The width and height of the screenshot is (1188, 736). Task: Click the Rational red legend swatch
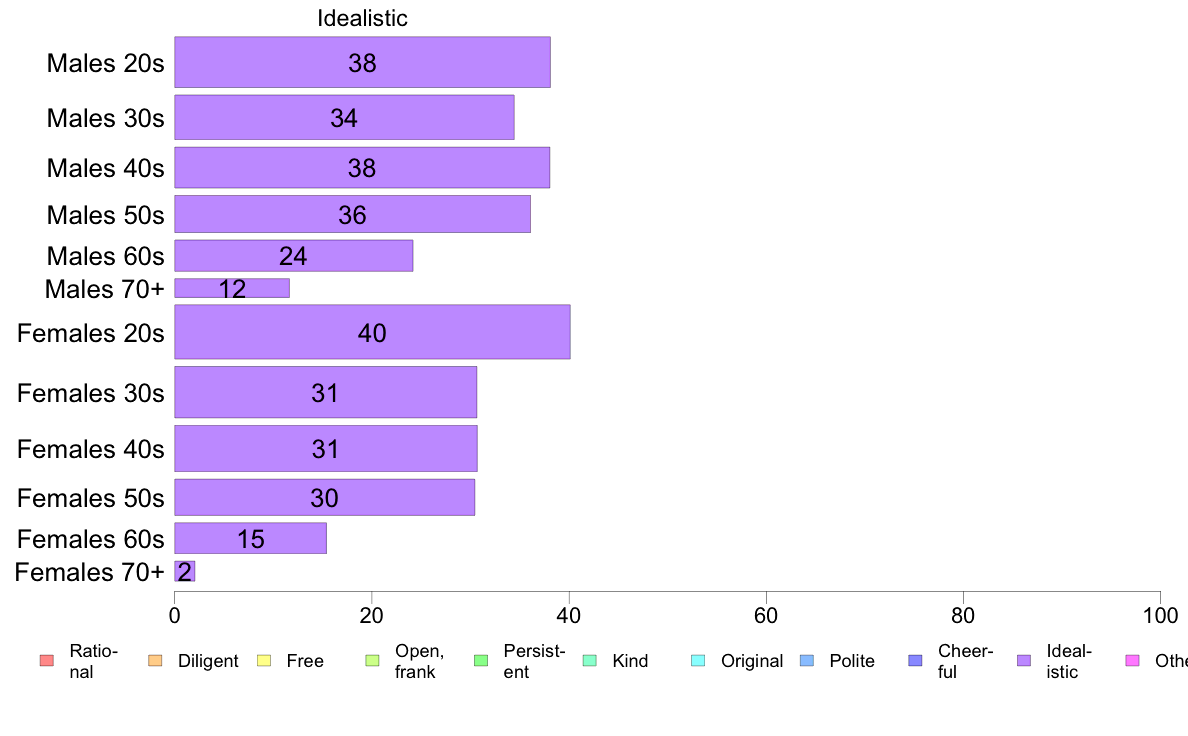(47, 661)
